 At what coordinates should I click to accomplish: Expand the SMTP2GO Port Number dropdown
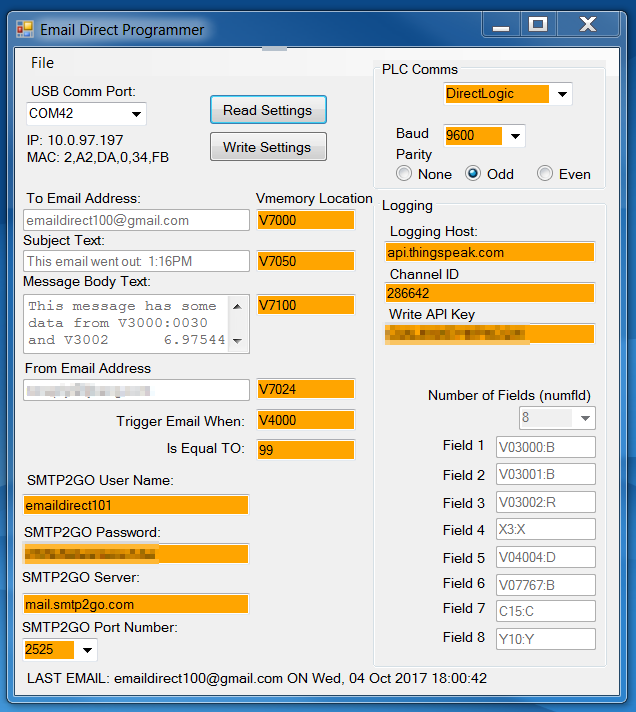87,650
